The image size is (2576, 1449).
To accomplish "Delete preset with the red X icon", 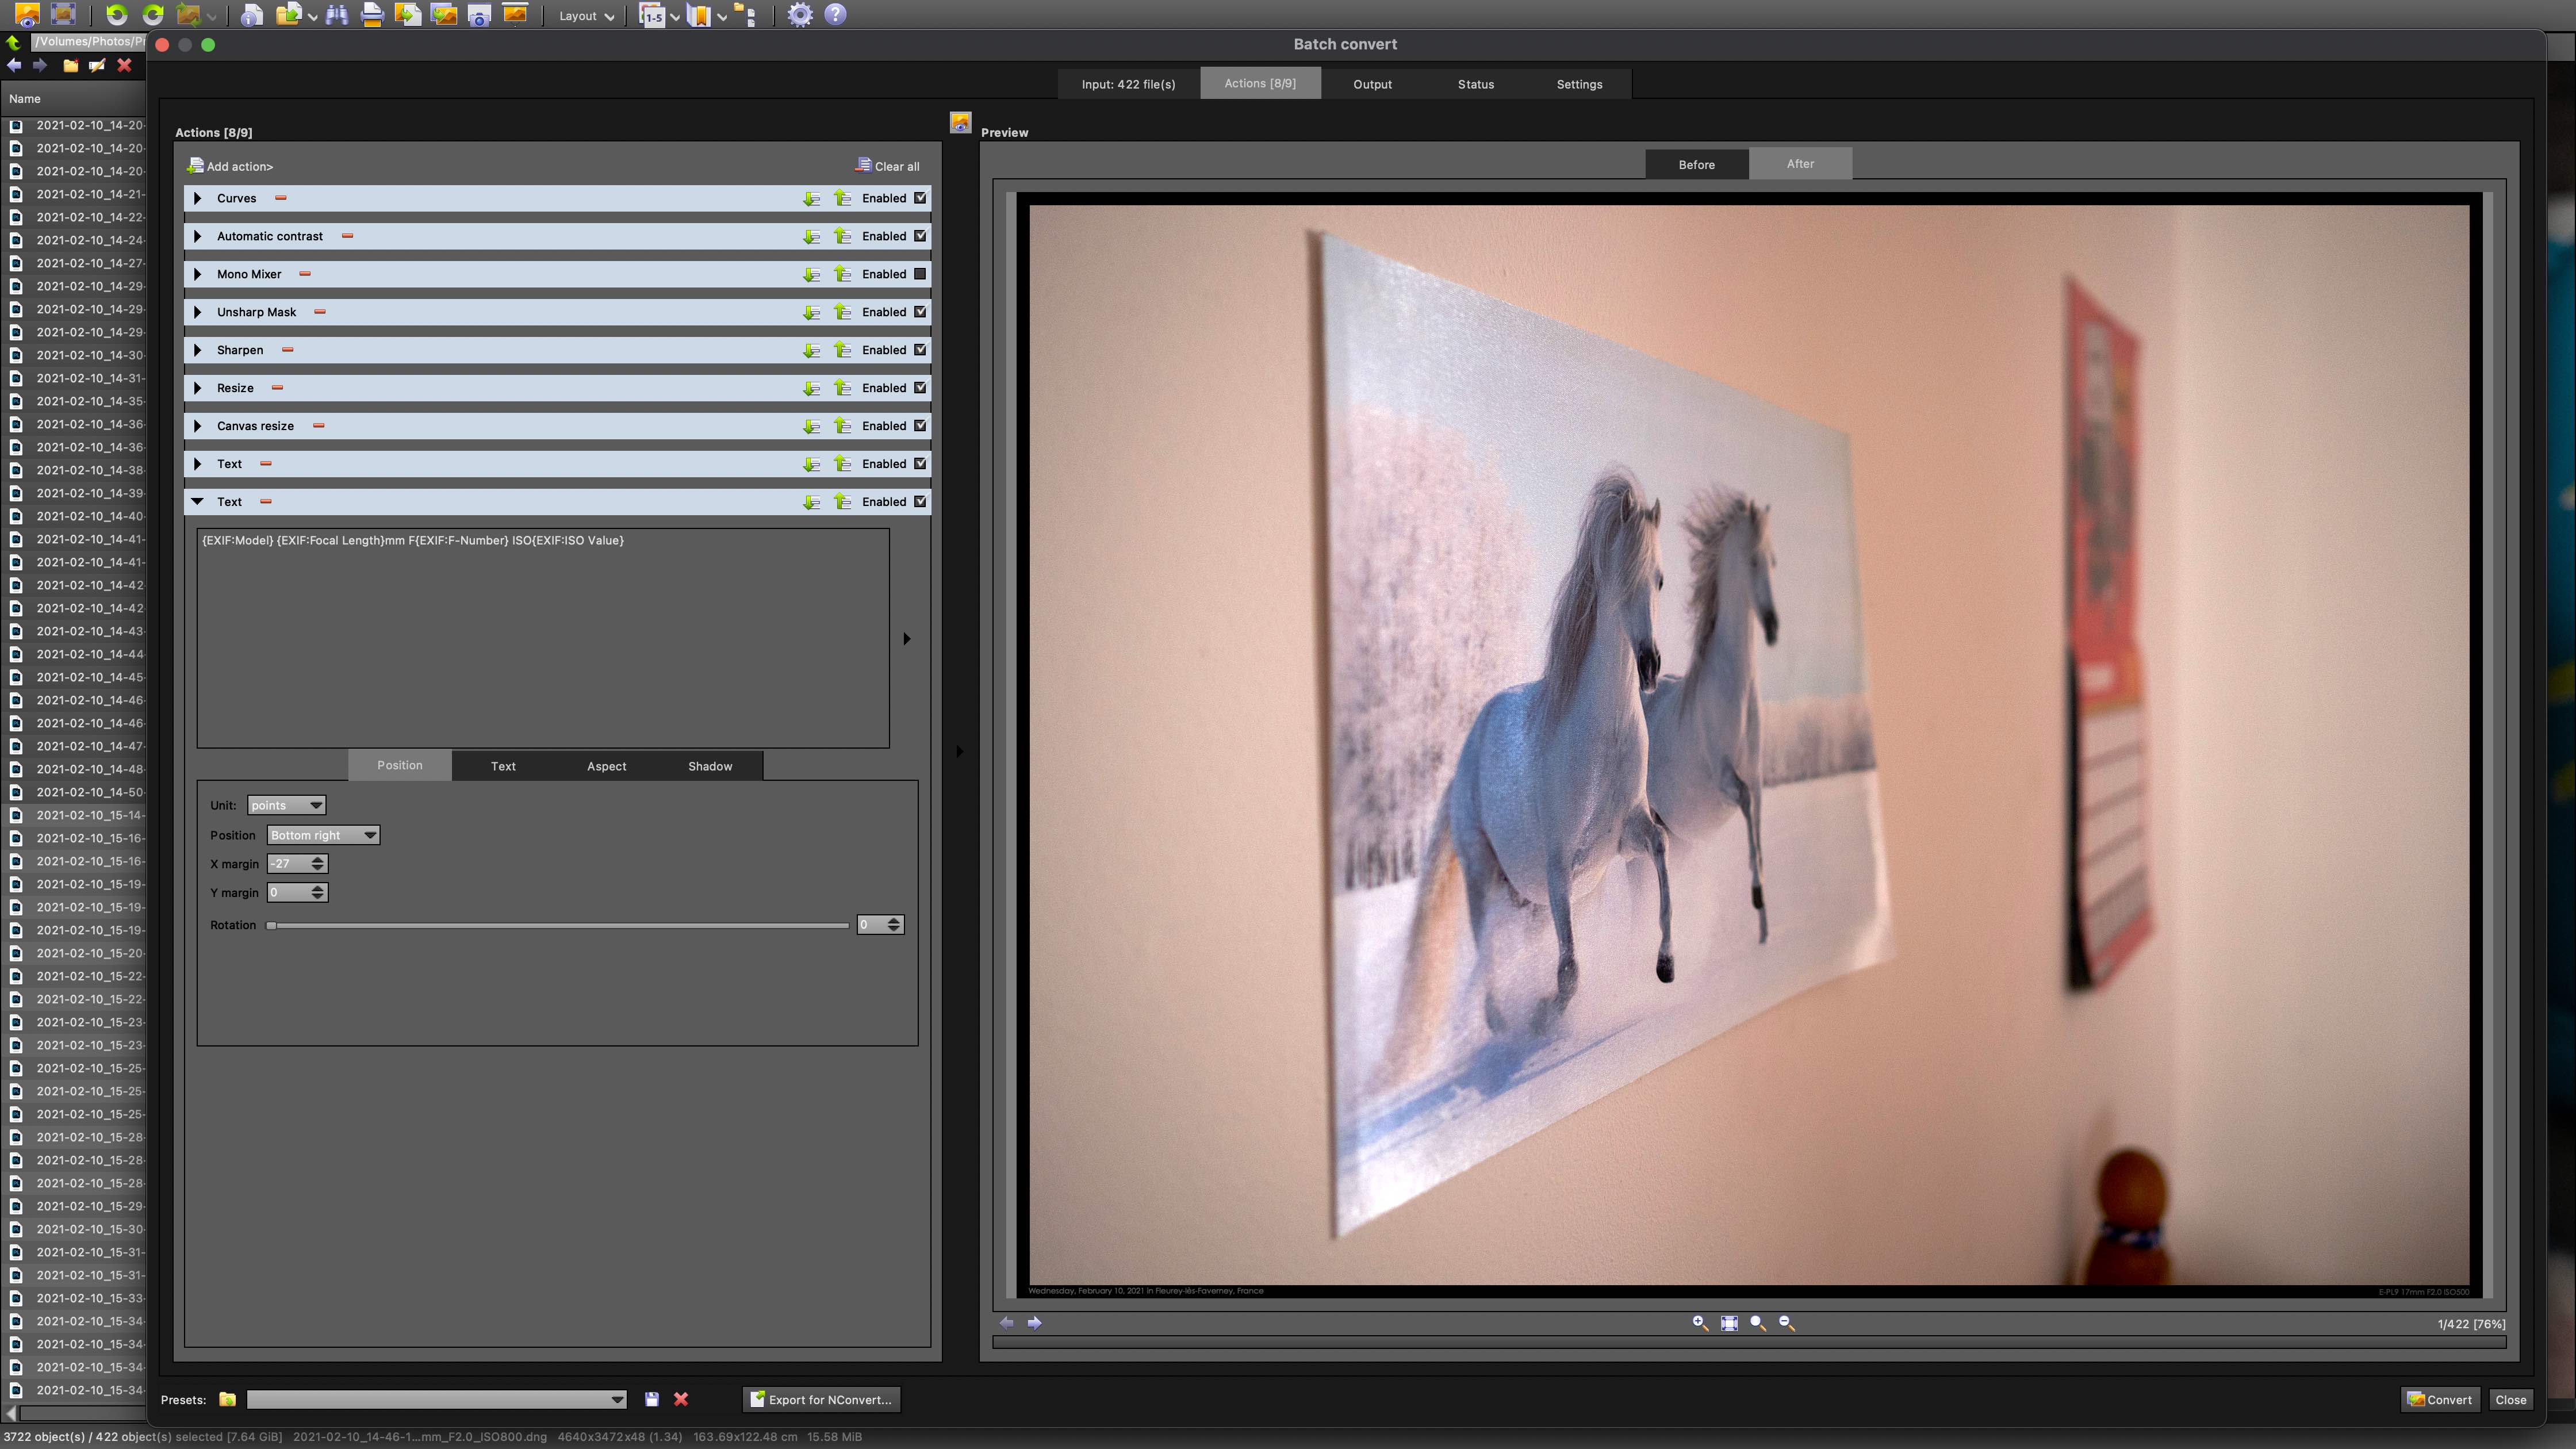I will coord(681,1399).
